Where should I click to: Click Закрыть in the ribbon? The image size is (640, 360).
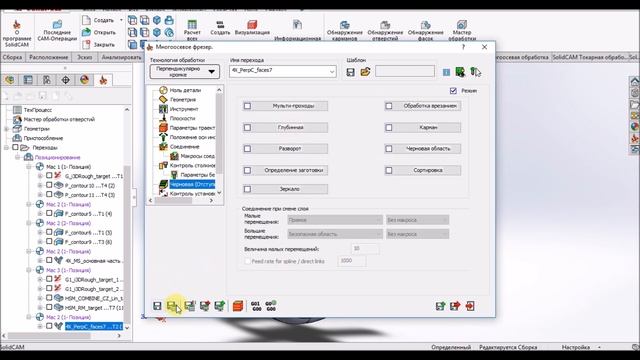(x=99, y=44)
